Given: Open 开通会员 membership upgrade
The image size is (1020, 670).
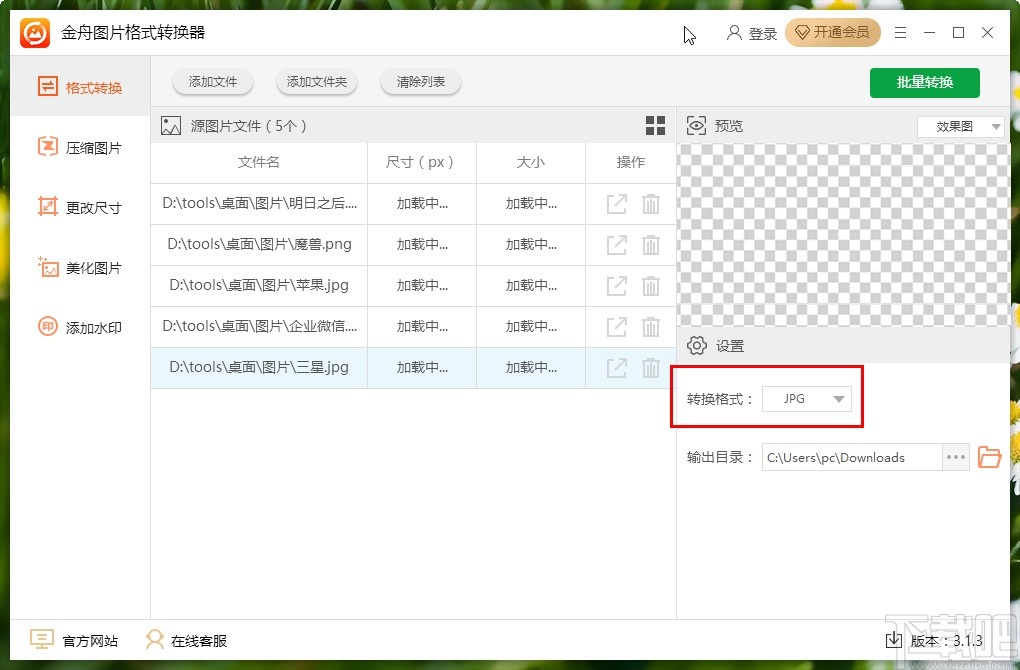Looking at the screenshot, I should click(833, 32).
